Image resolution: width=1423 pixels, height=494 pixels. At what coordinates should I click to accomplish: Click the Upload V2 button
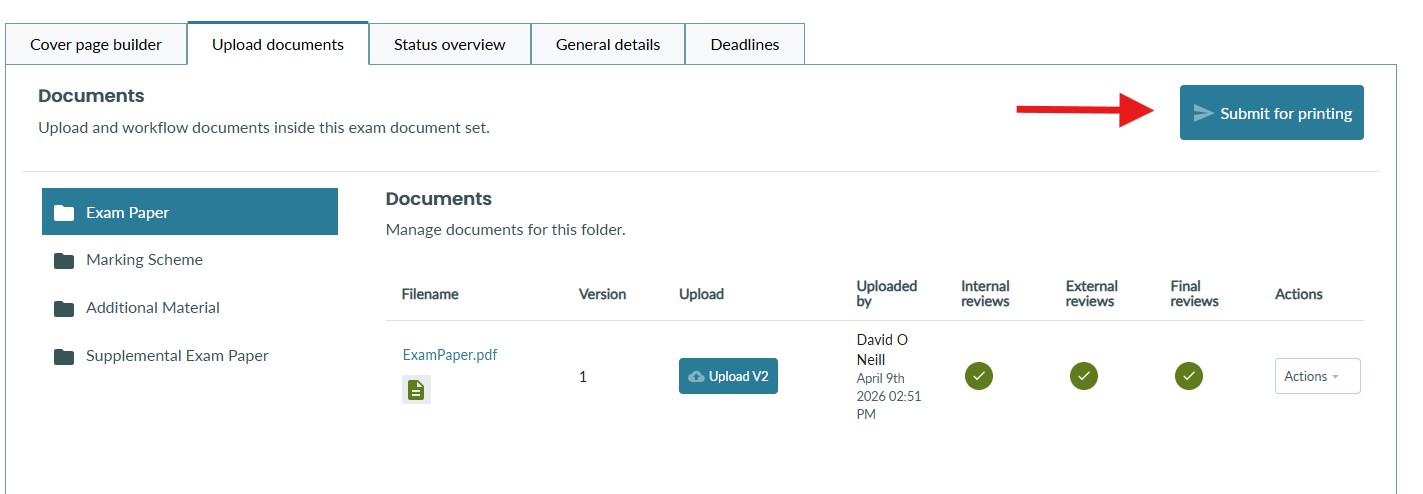pyautogui.click(x=728, y=376)
